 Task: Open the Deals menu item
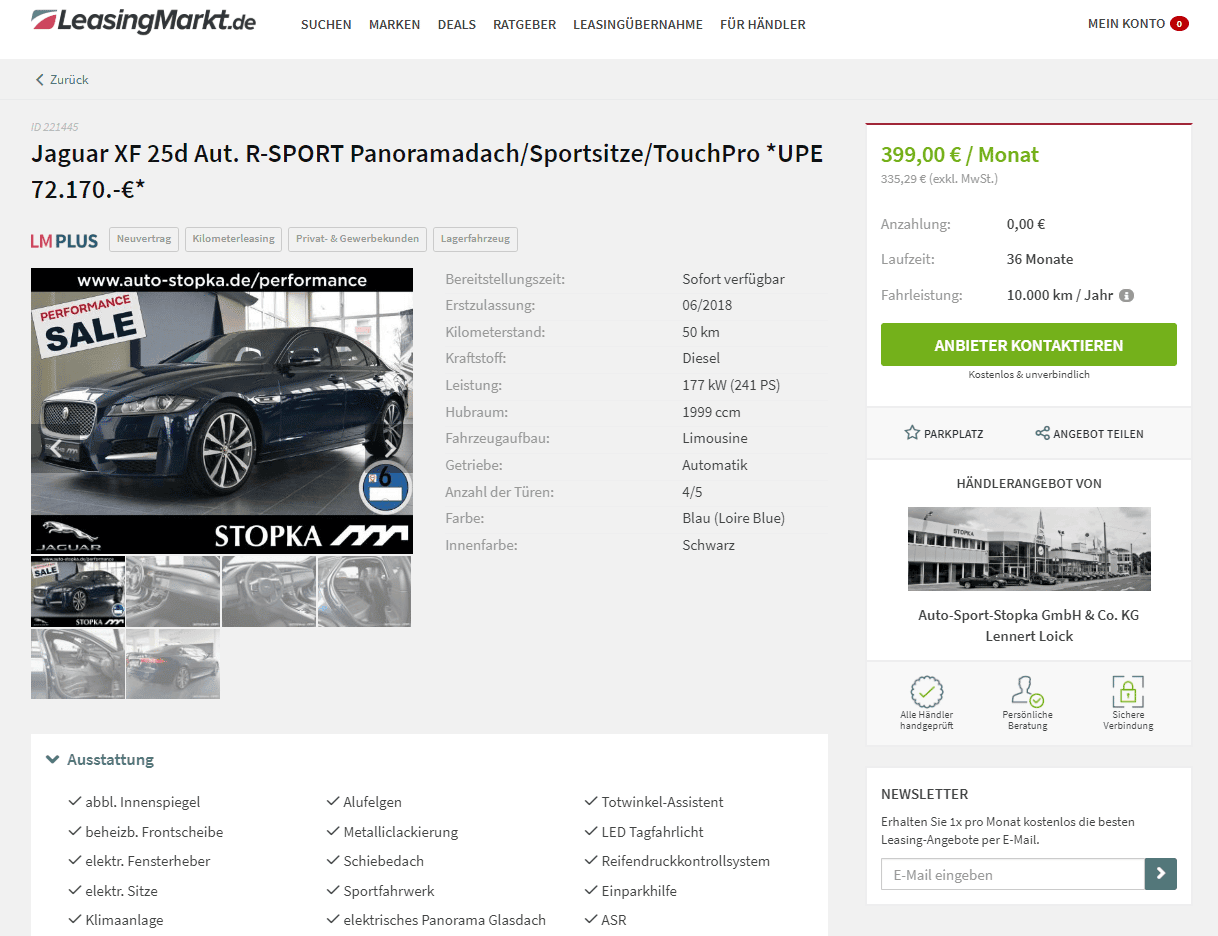pos(457,24)
